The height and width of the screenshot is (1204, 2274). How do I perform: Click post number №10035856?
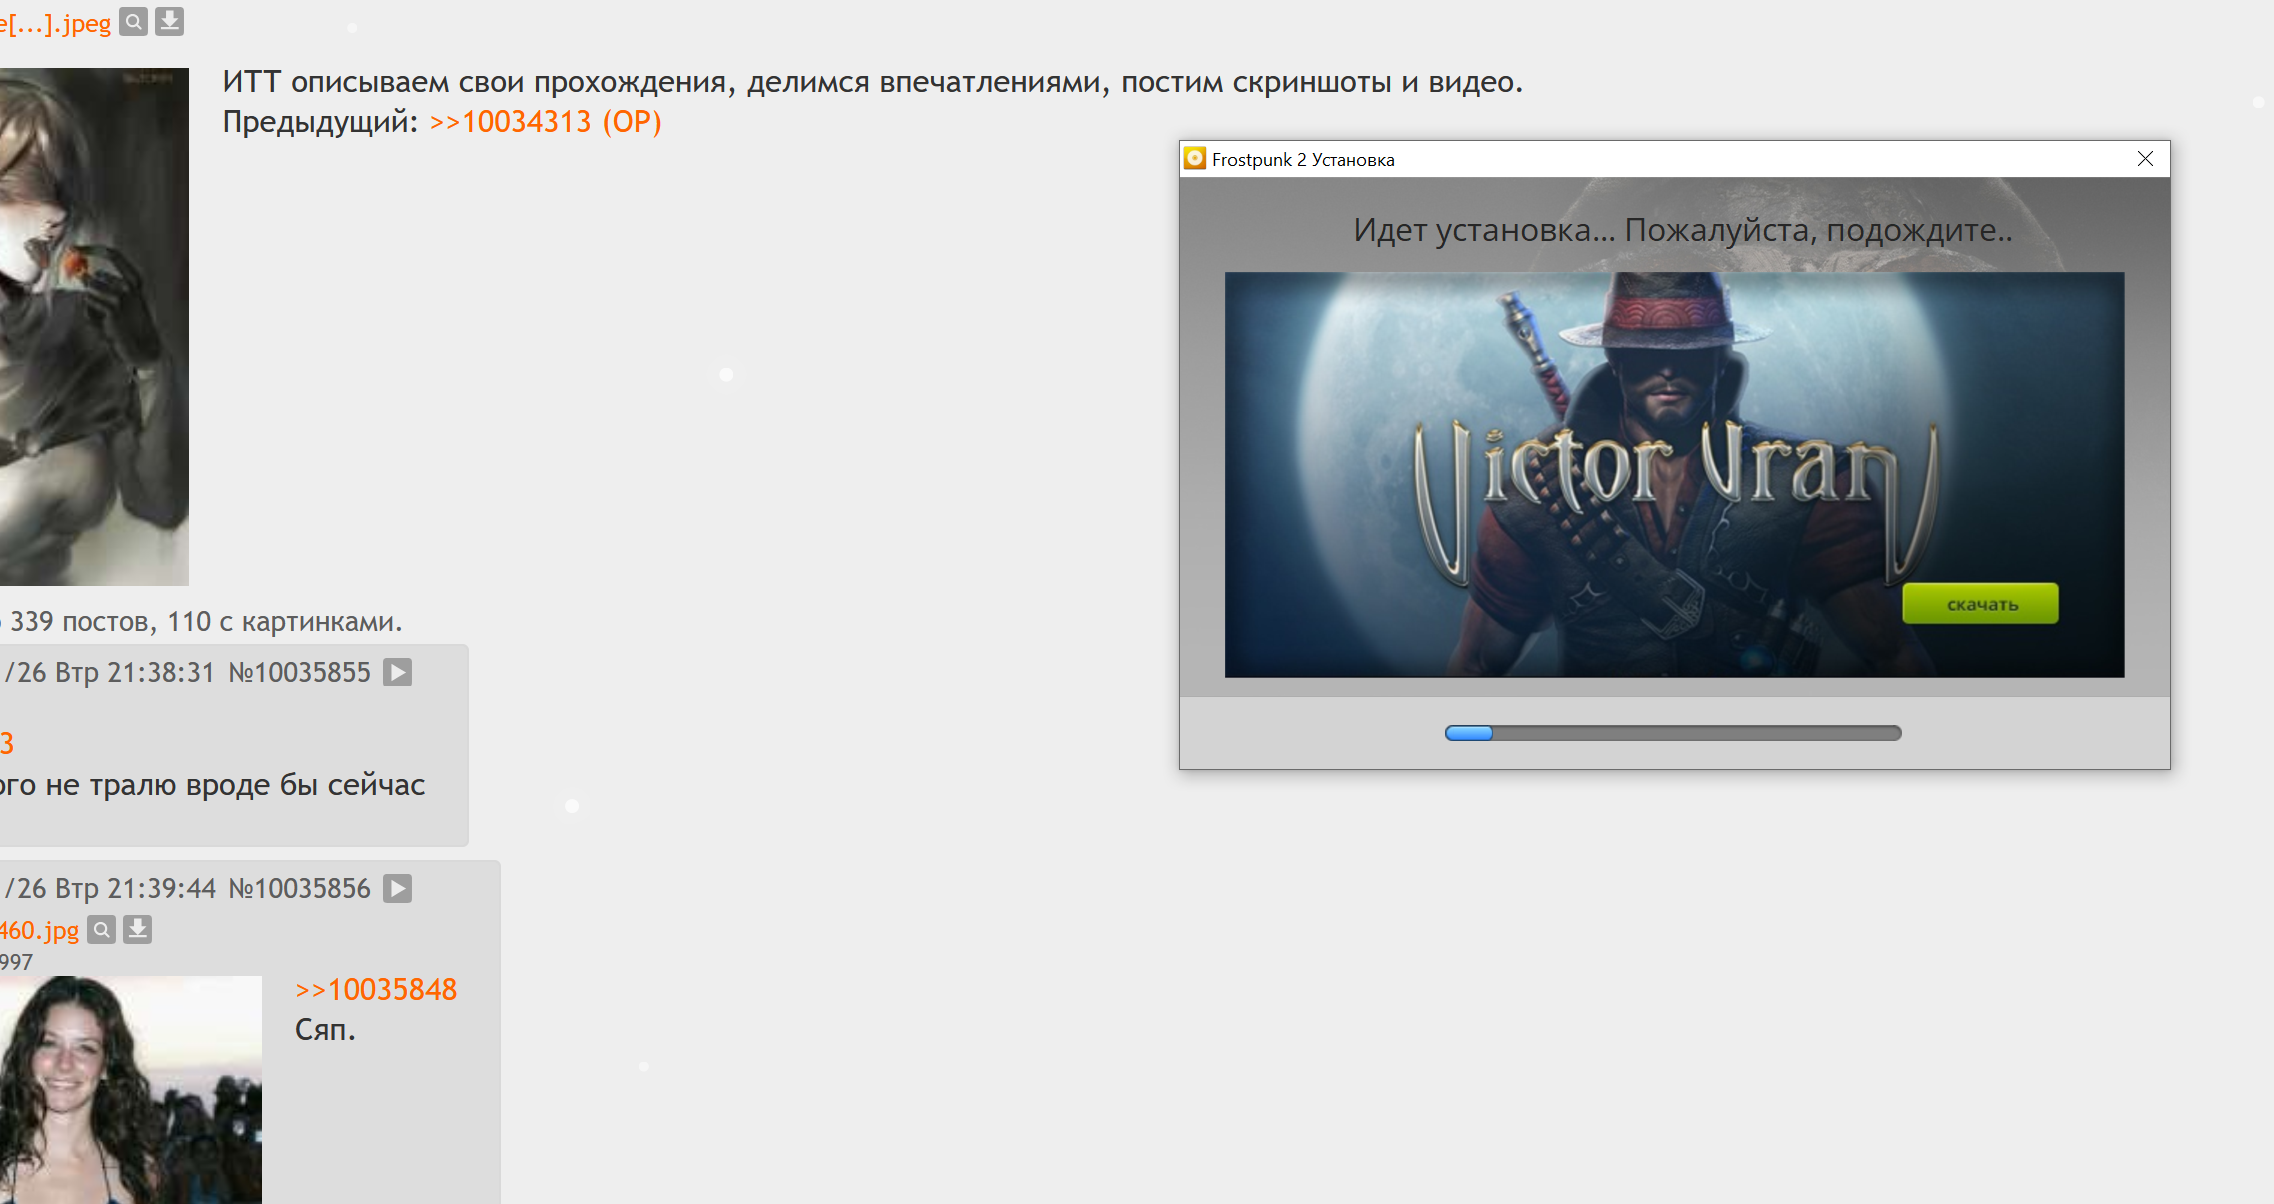coord(300,888)
